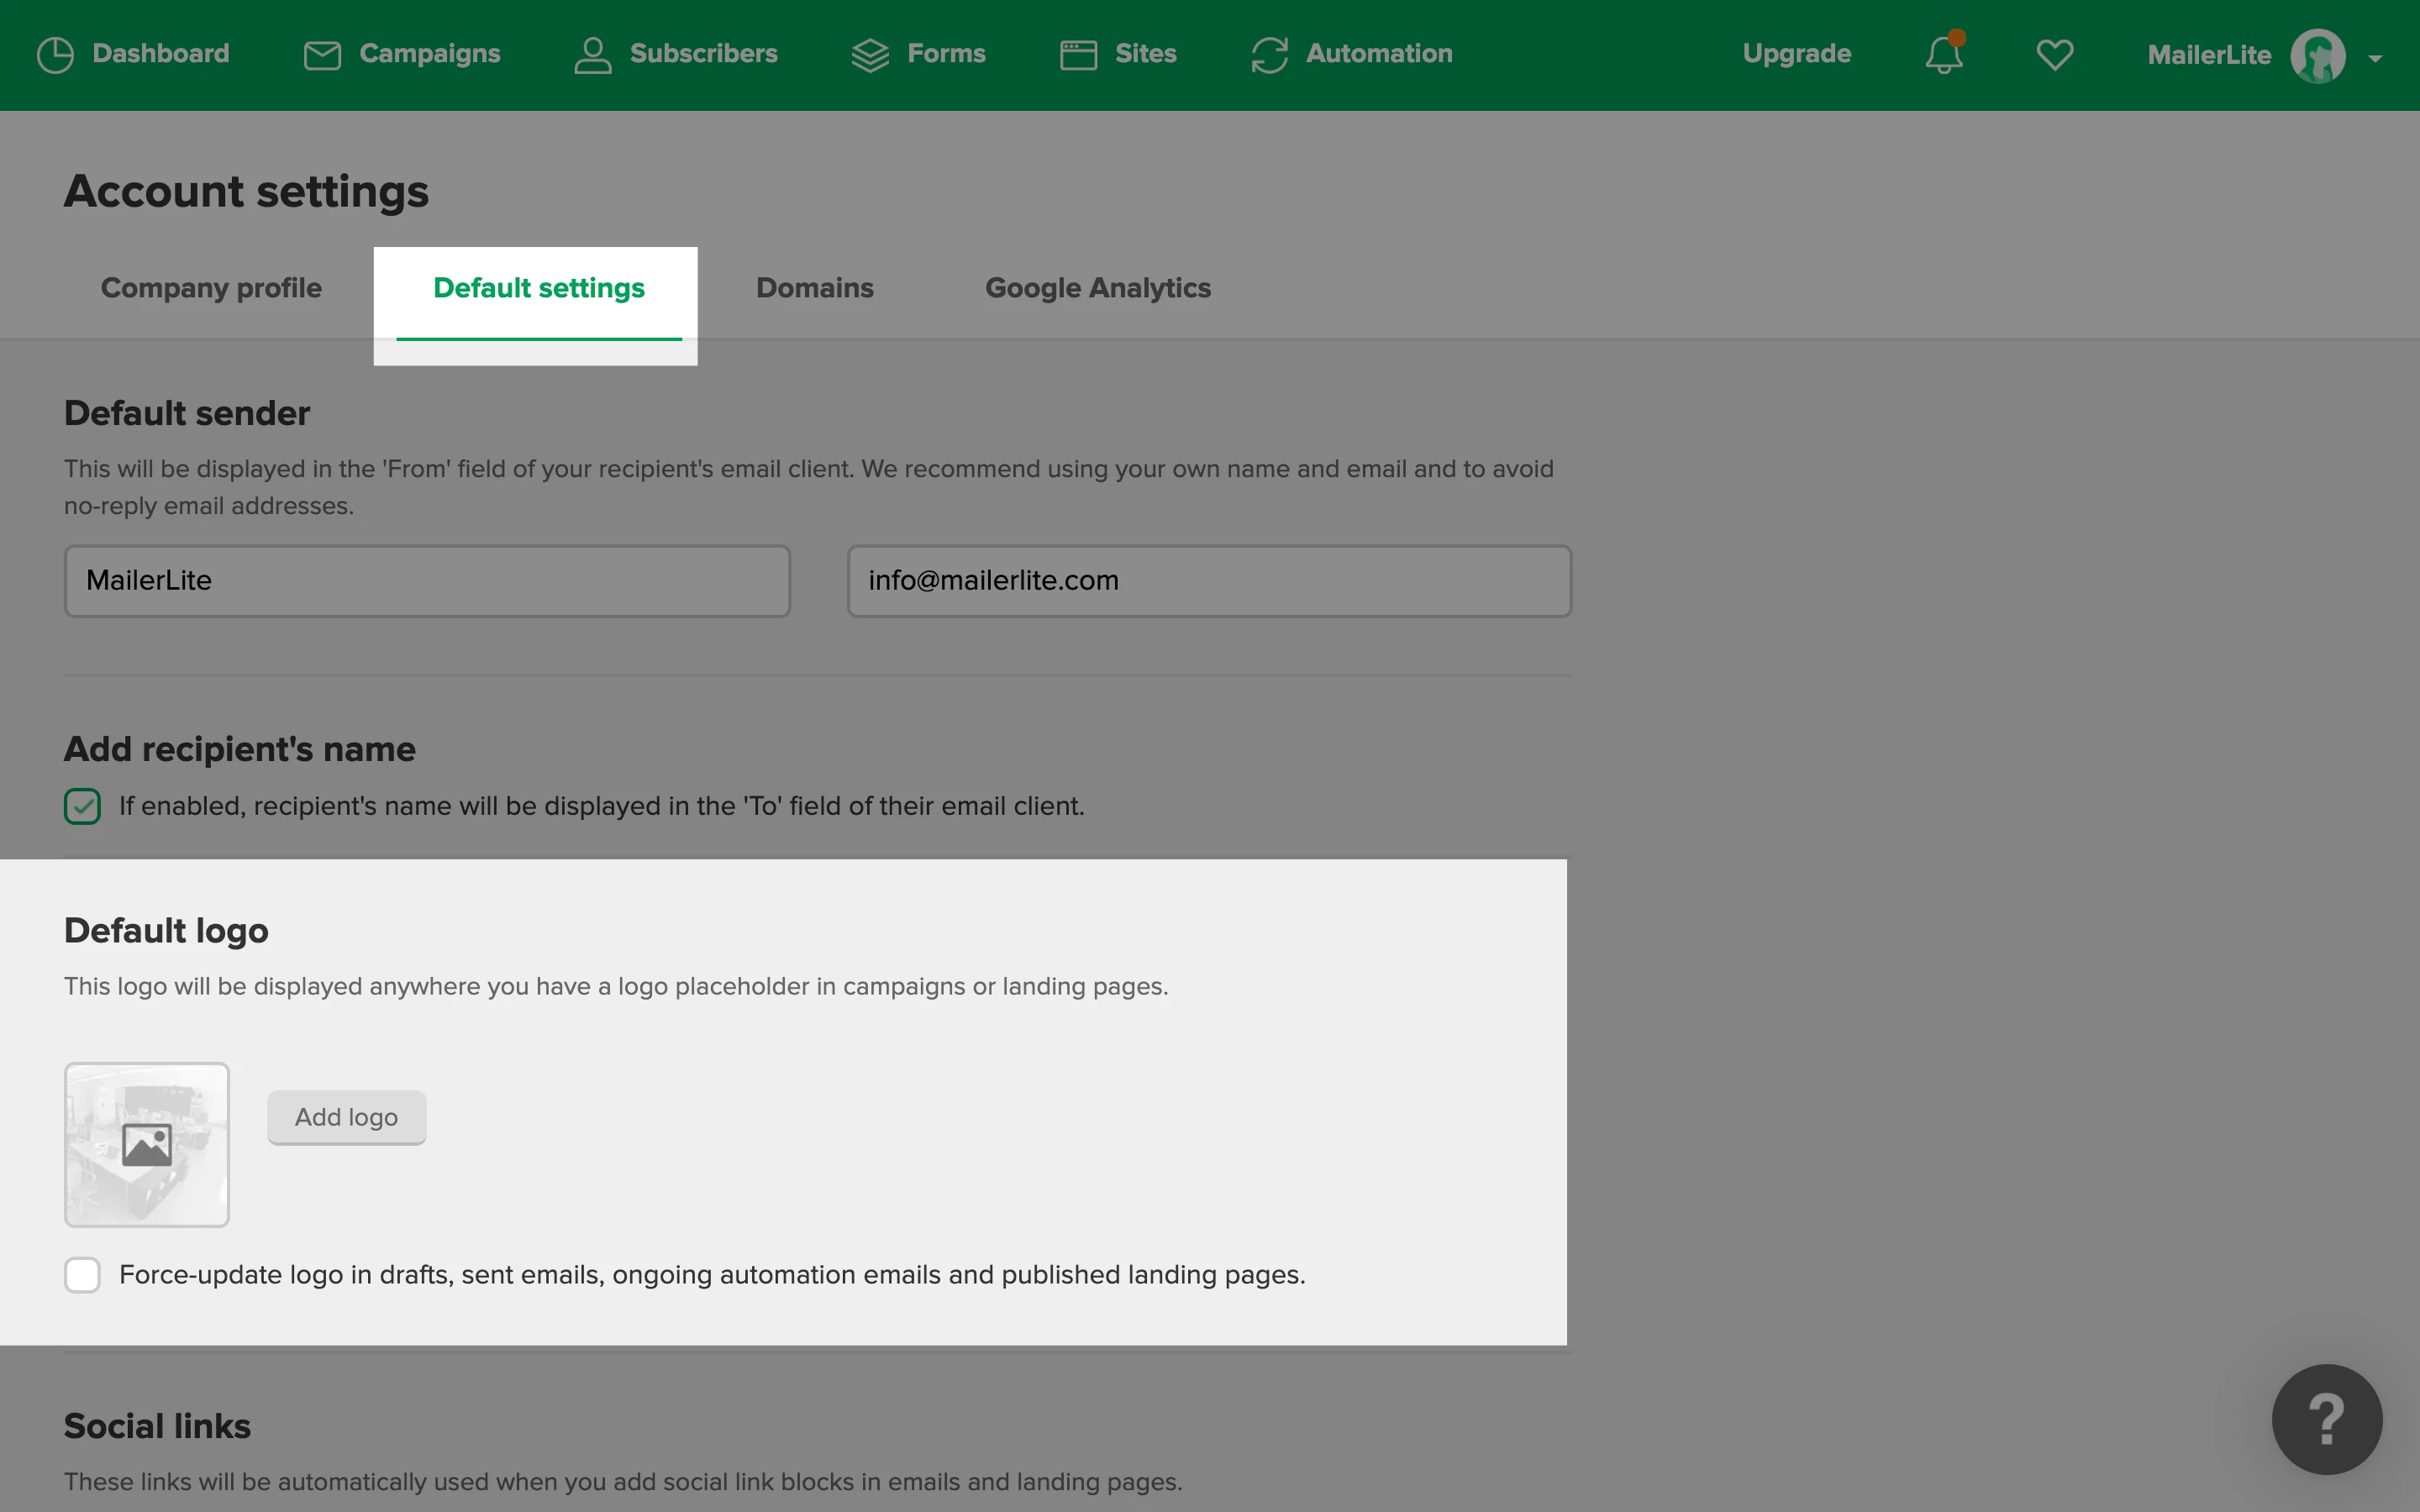Screen dimensions: 2420x1512
Task: Click the default logo image placeholder
Action: [147, 1144]
